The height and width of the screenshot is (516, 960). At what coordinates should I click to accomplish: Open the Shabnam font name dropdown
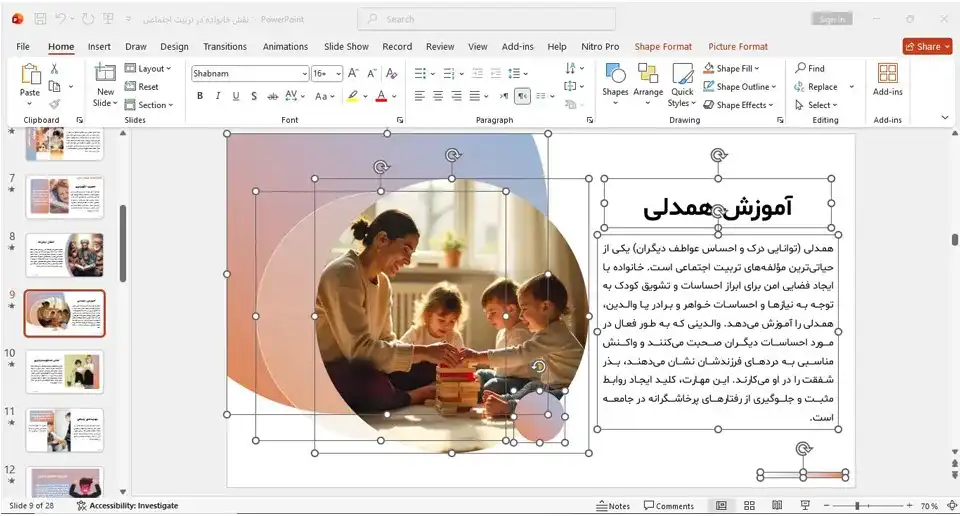(x=304, y=73)
